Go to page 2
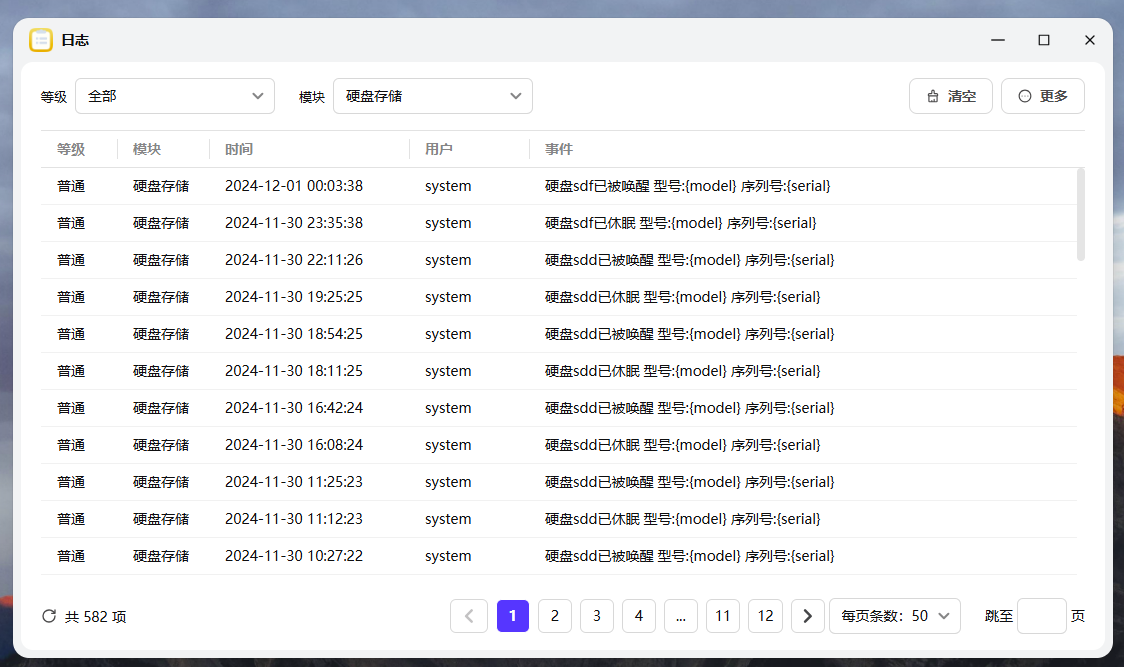 (x=555, y=616)
